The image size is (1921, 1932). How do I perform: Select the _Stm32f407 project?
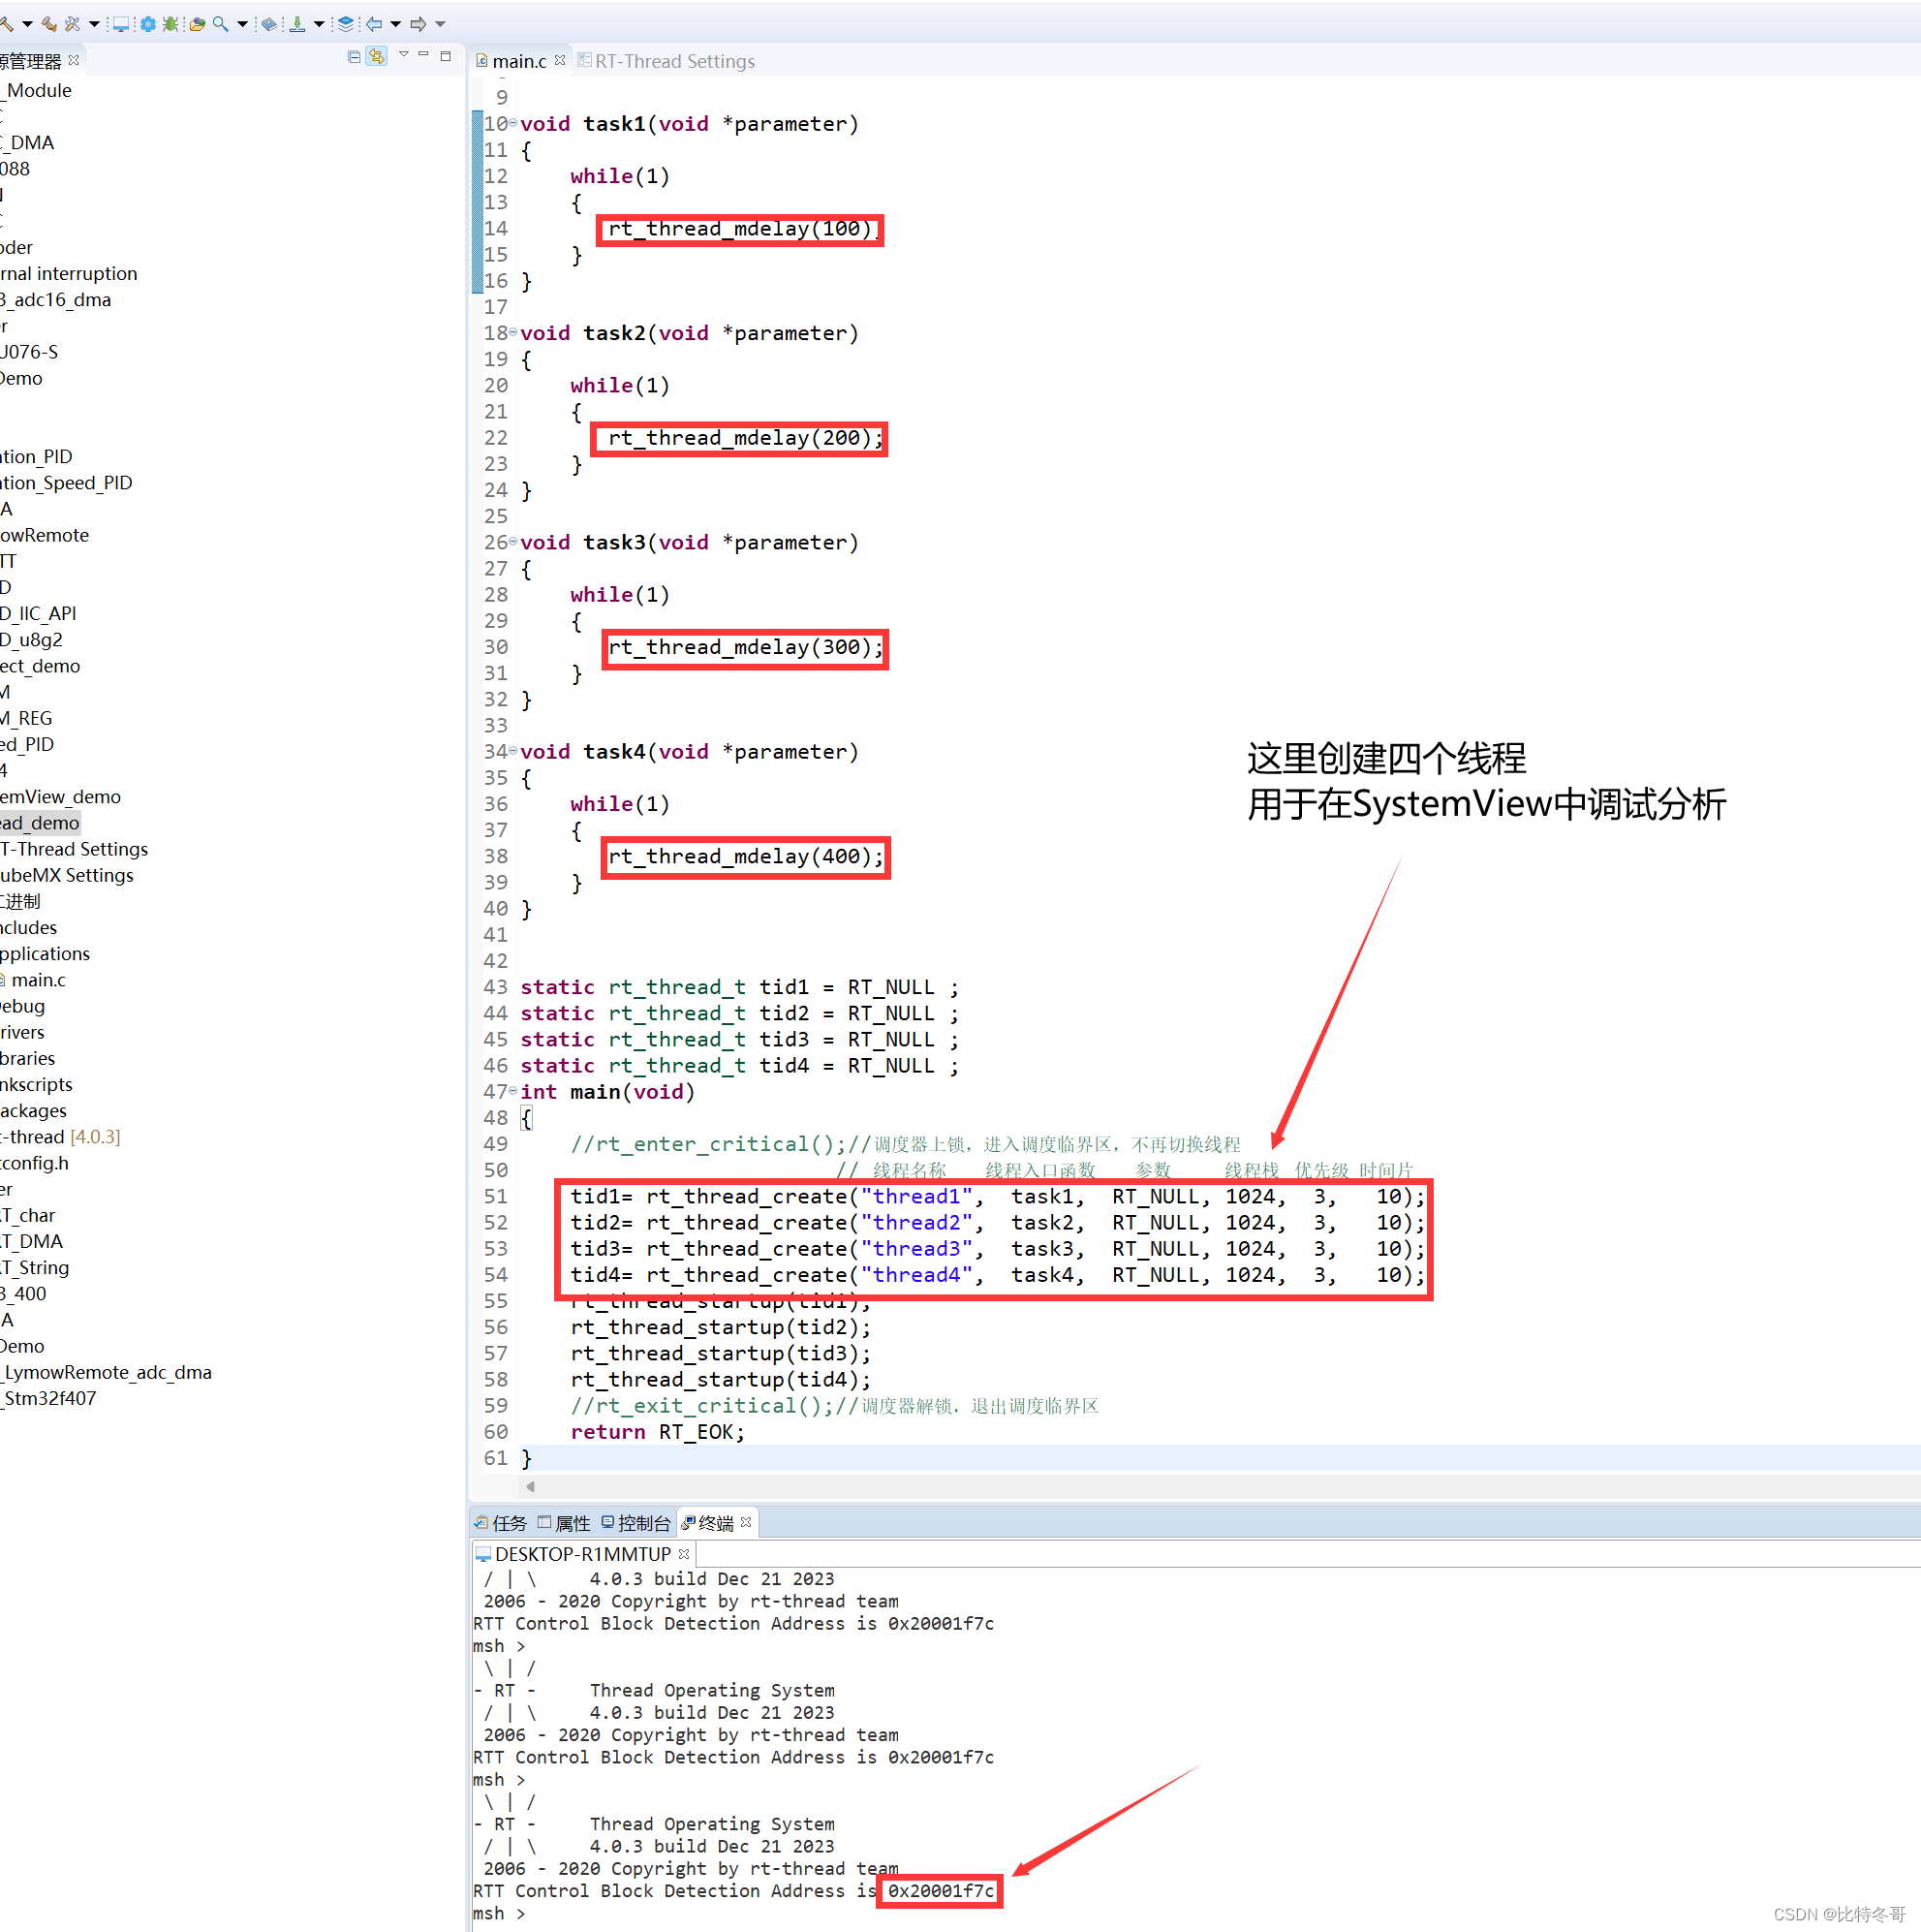click(48, 1398)
